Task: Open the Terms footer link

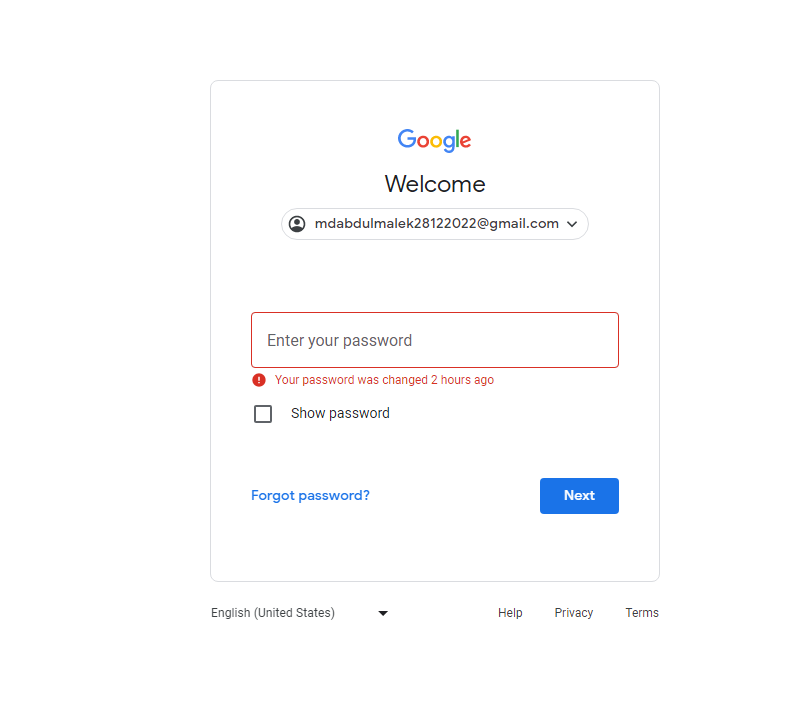Action: [x=642, y=613]
